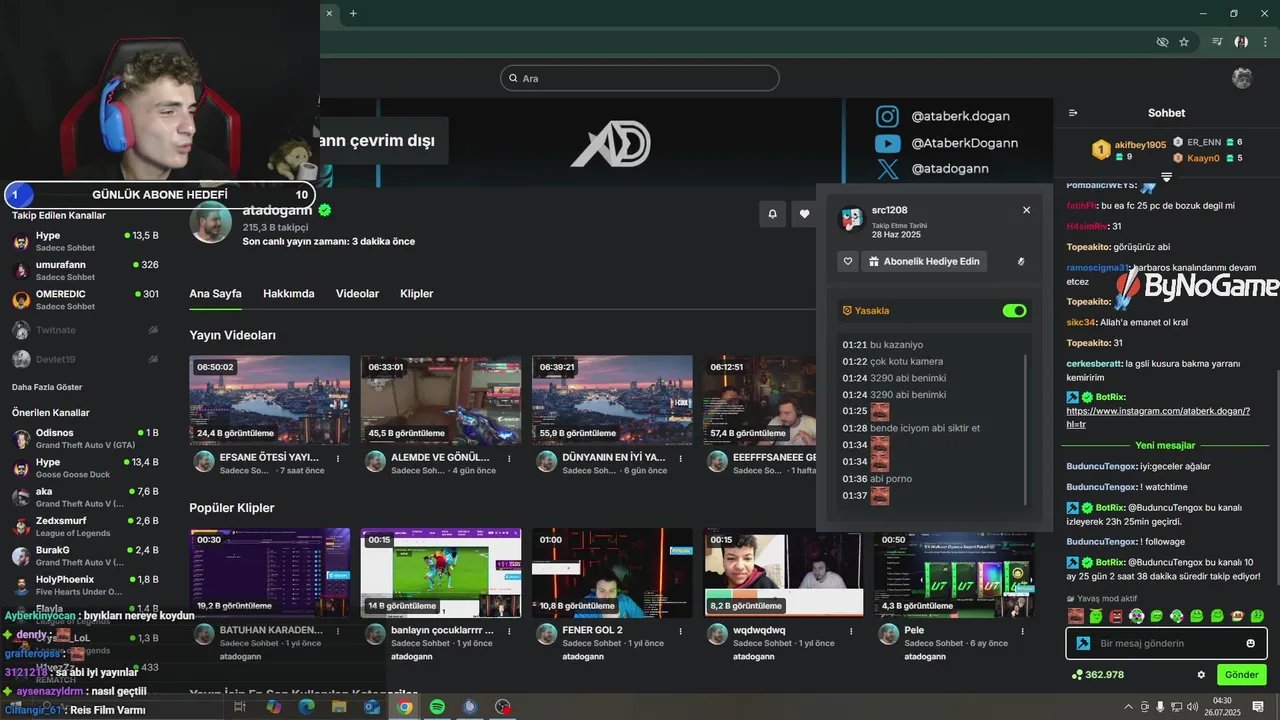Click the mute-user icon beside Abonelik Hediye Edin

click(x=1021, y=262)
